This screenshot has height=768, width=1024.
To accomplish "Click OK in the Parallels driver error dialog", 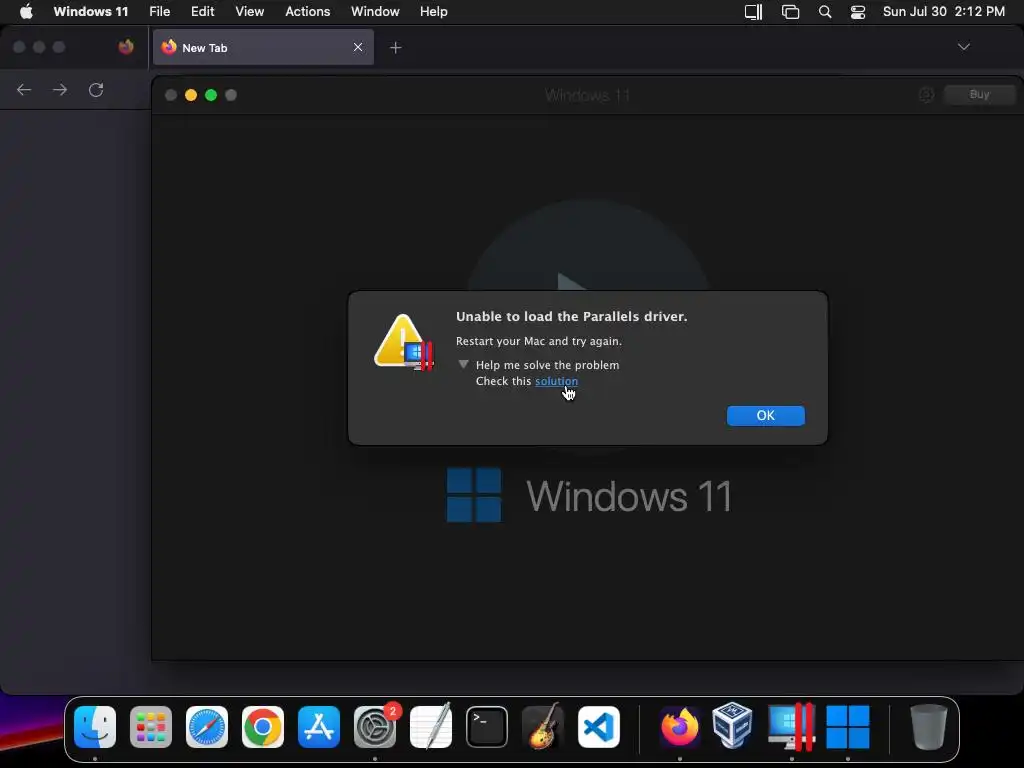I will pos(765,415).
